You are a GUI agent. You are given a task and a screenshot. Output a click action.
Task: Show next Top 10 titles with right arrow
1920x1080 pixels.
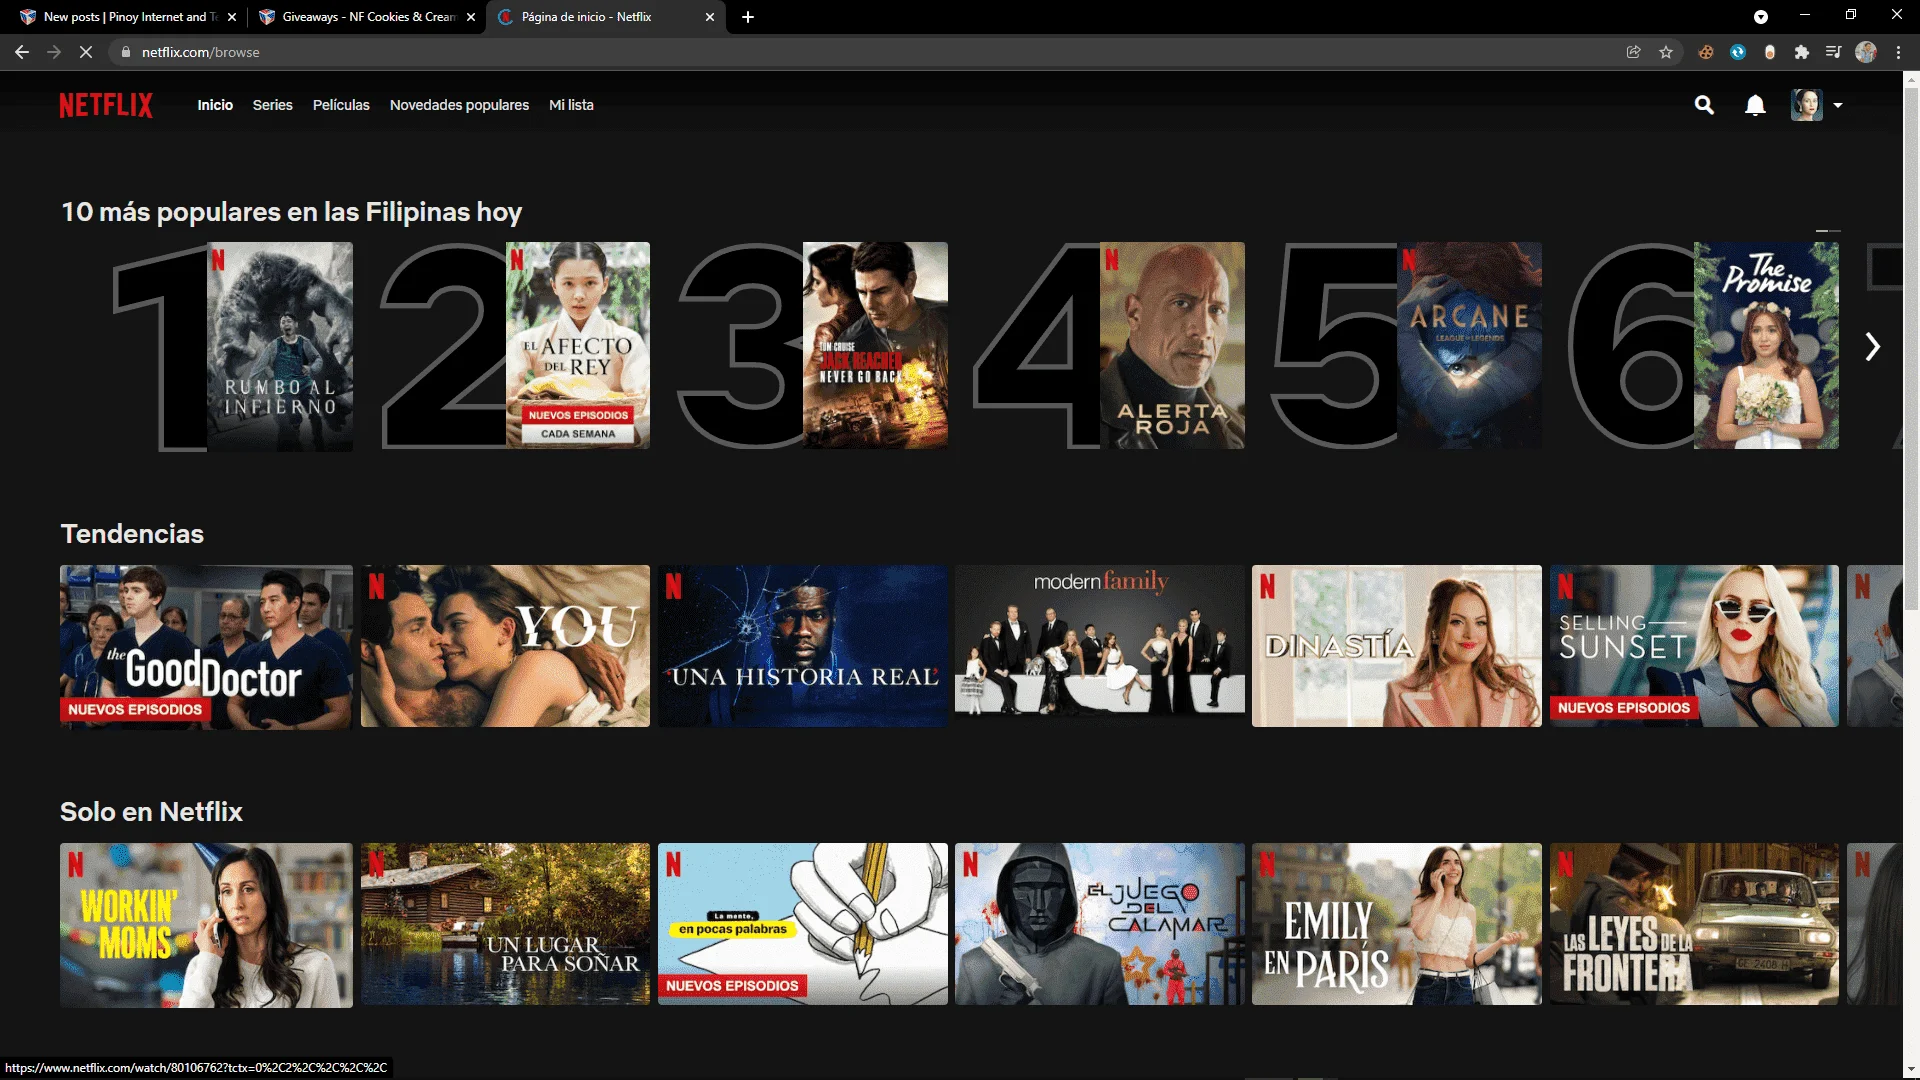pos(1872,346)
